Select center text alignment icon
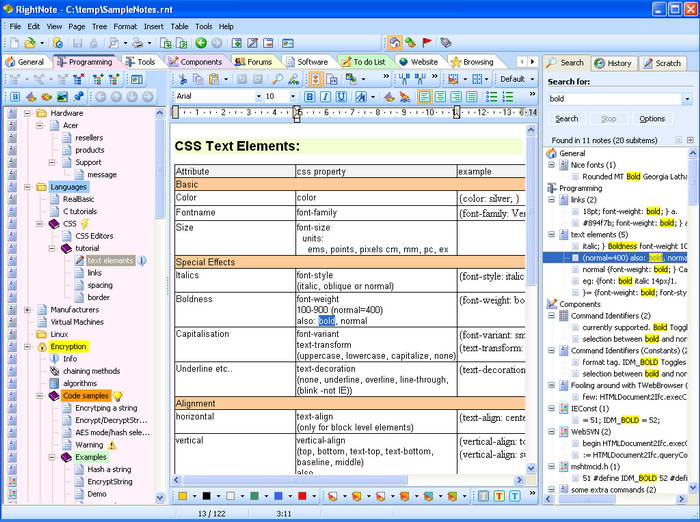This screenshot has height=522, width=700. coord(441,97)
